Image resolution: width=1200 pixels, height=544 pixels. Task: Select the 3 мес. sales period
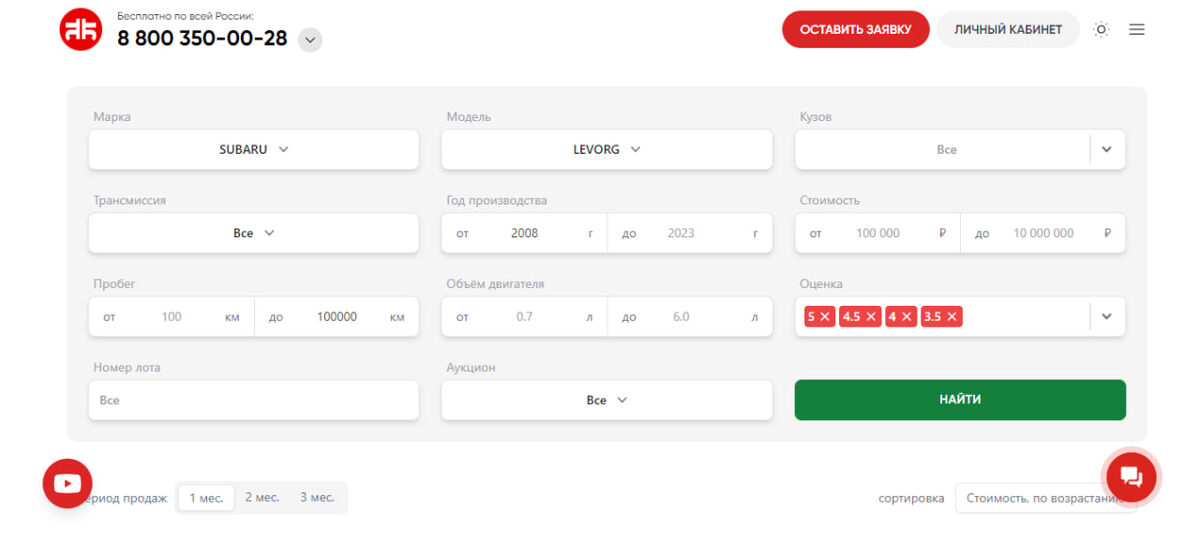coord(317,497)
